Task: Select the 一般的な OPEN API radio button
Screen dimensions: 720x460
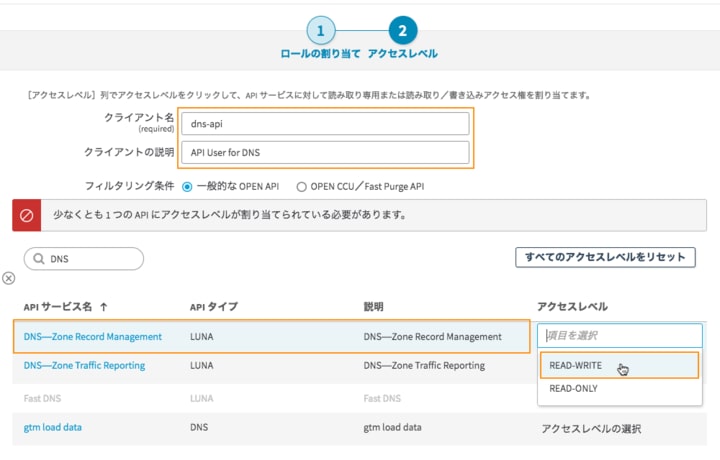Action: pyautogui.click(x=187, y=186)
